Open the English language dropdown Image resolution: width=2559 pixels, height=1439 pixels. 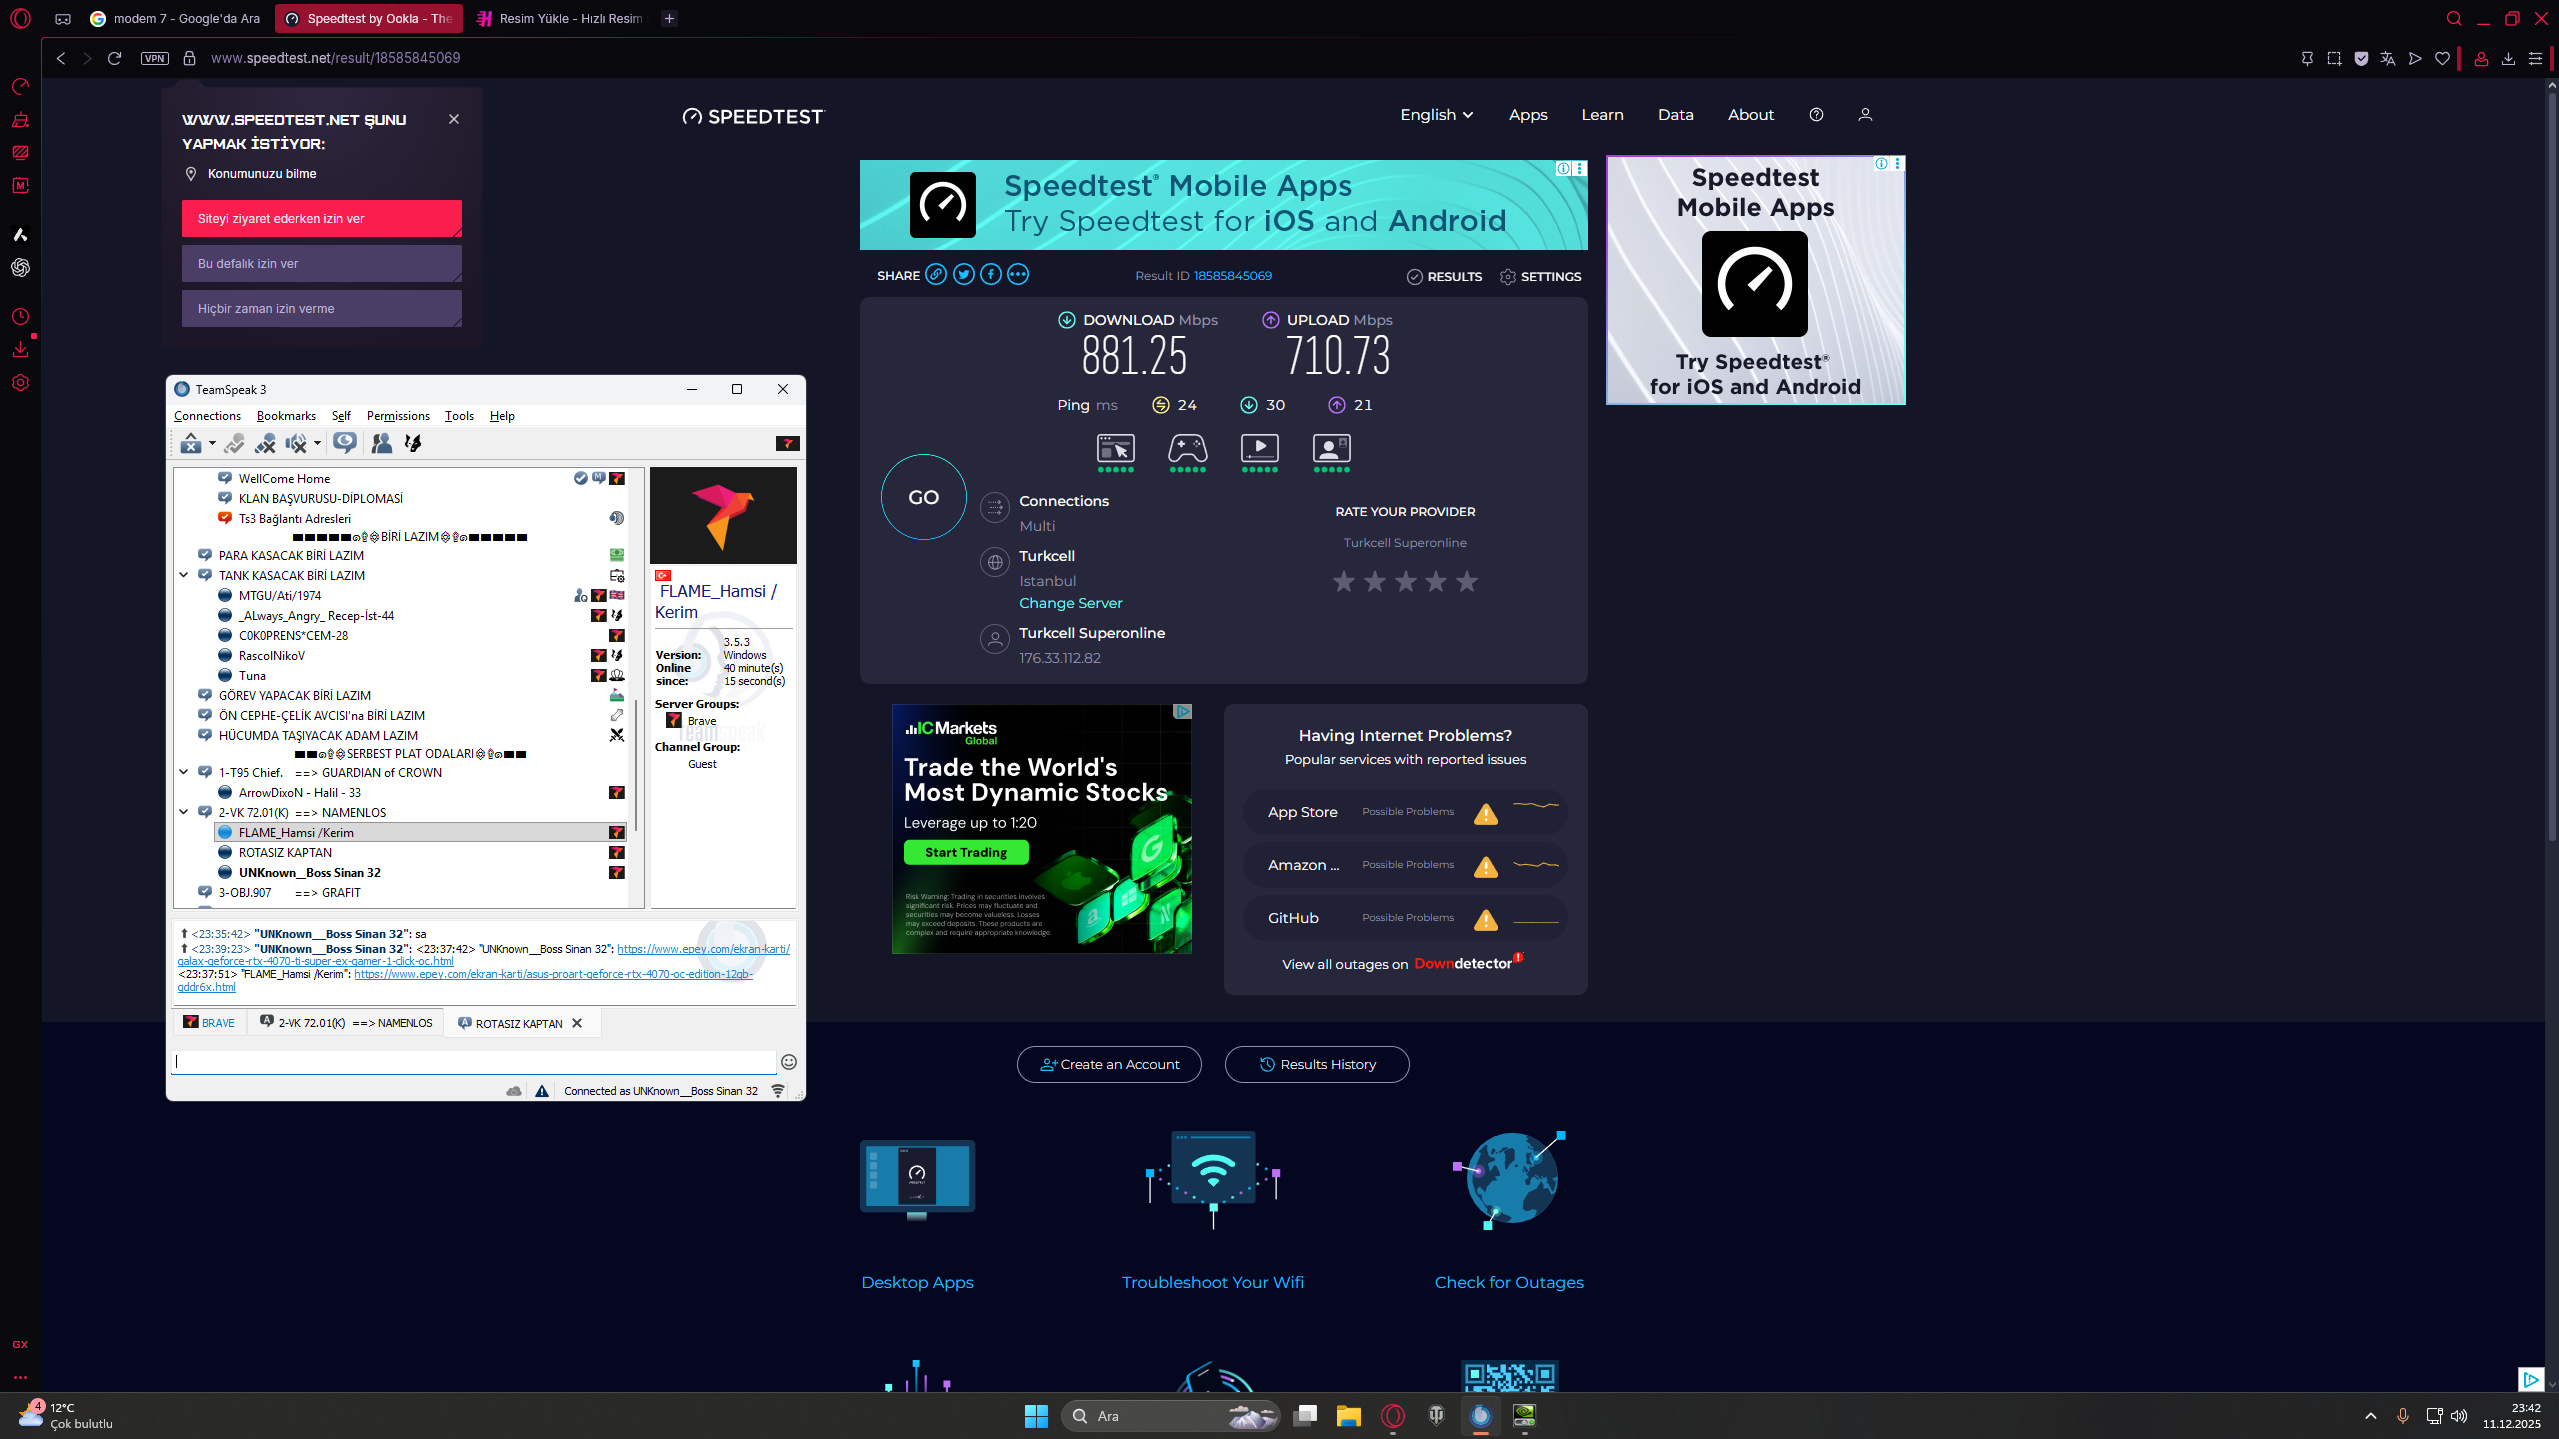tap(1437, 115)
